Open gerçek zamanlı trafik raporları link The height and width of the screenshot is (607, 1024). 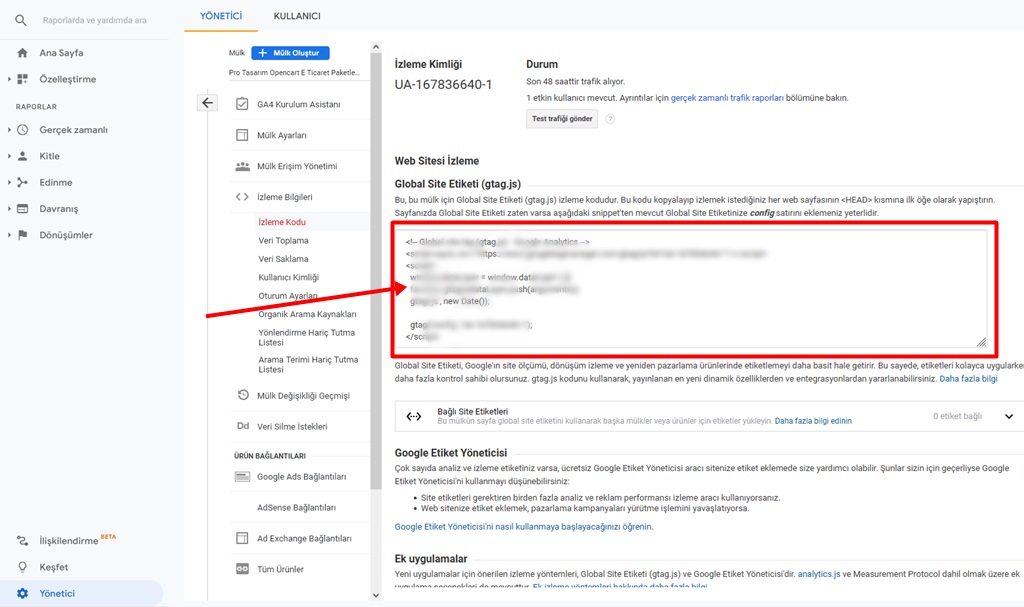coord(727,98)
